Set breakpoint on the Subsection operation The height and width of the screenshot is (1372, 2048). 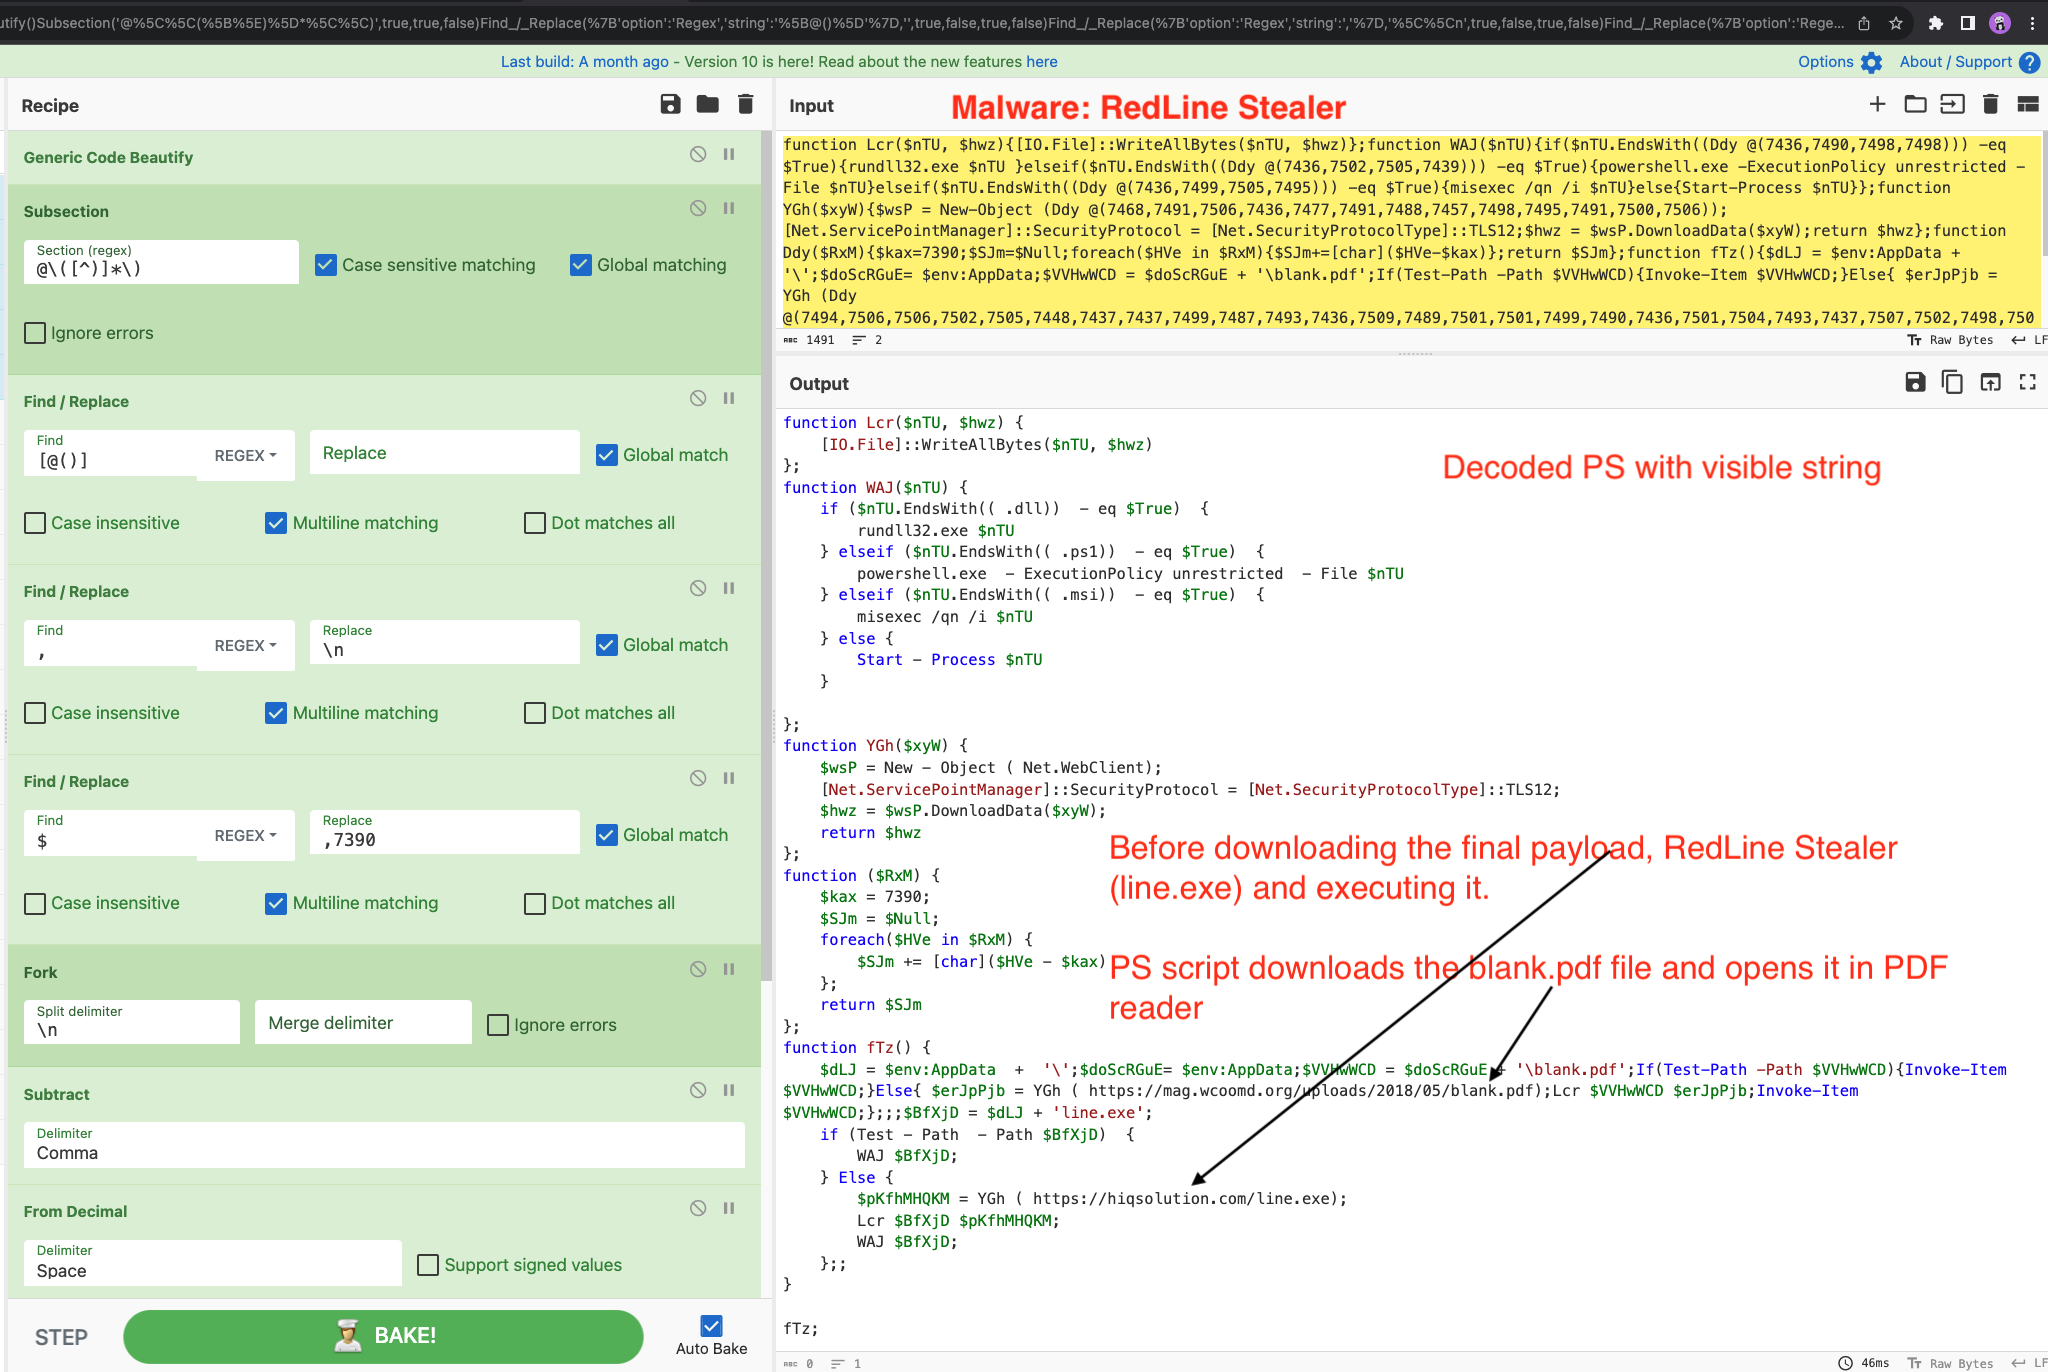click(x=729, y=208)
